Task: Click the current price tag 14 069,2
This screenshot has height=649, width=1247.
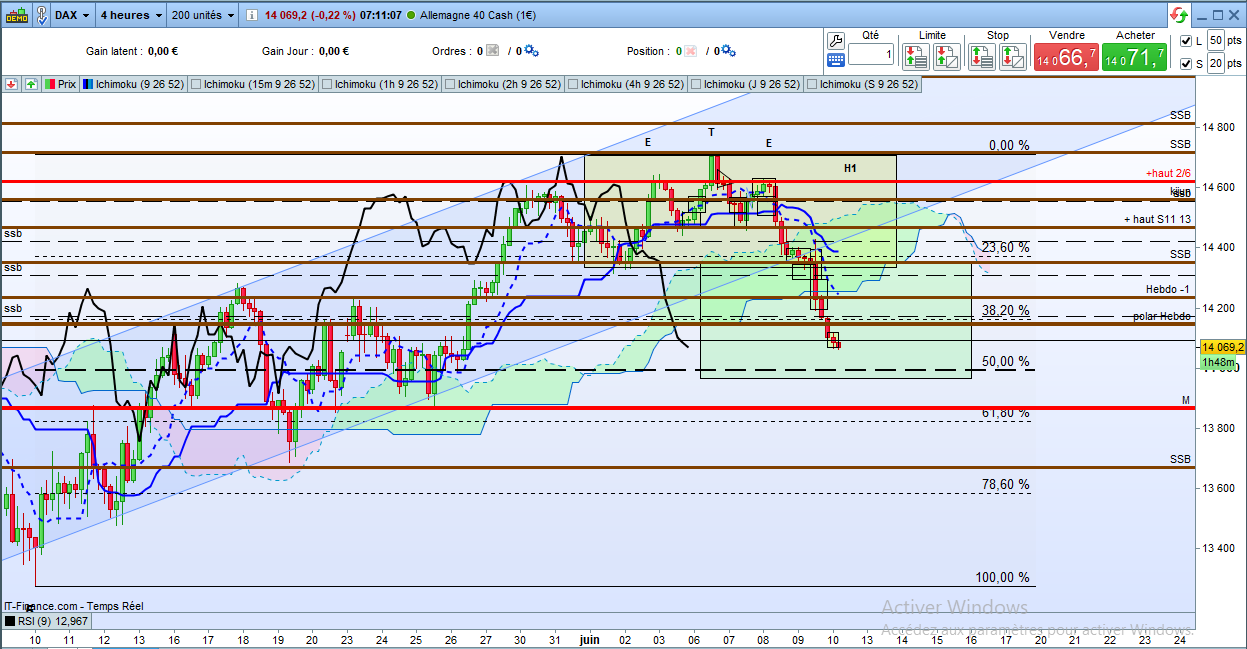Action: point(1221,347)
